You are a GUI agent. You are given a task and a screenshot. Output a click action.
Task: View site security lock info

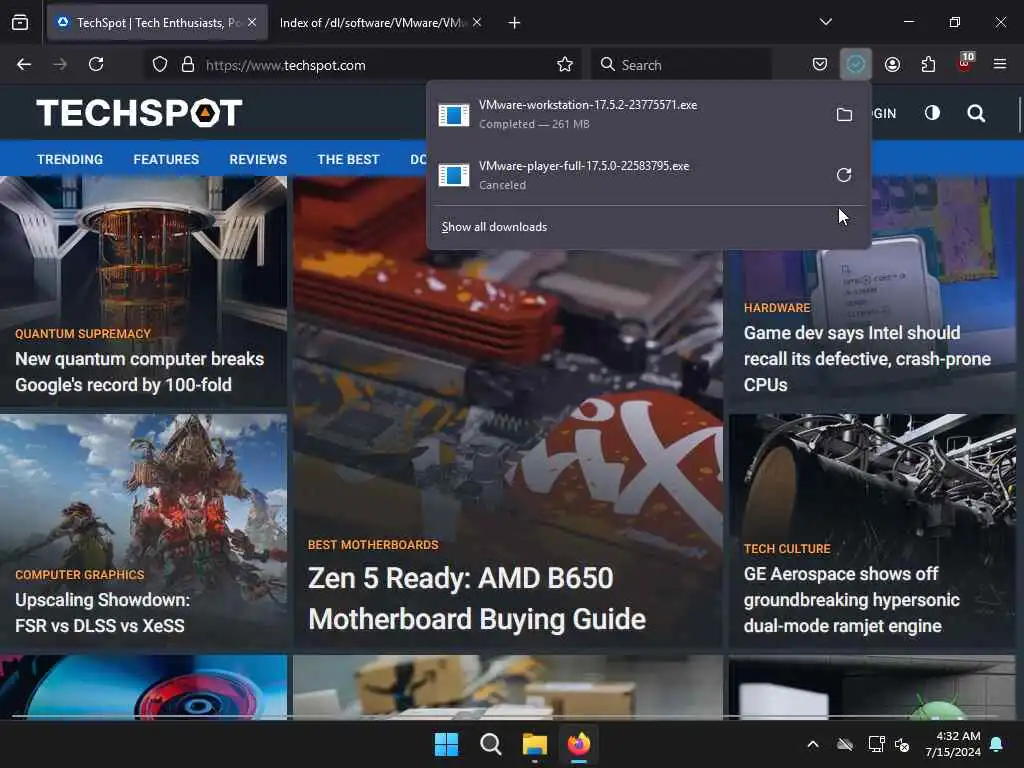point(188,64)
